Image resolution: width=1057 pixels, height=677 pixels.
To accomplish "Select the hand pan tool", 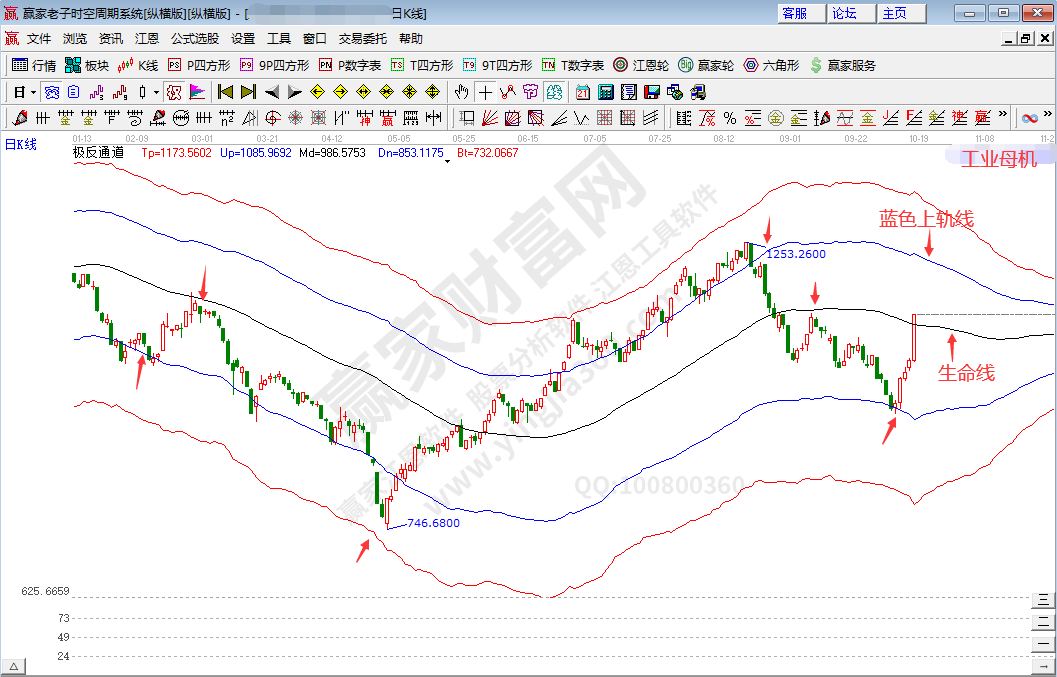I will [x=461, y=92].
